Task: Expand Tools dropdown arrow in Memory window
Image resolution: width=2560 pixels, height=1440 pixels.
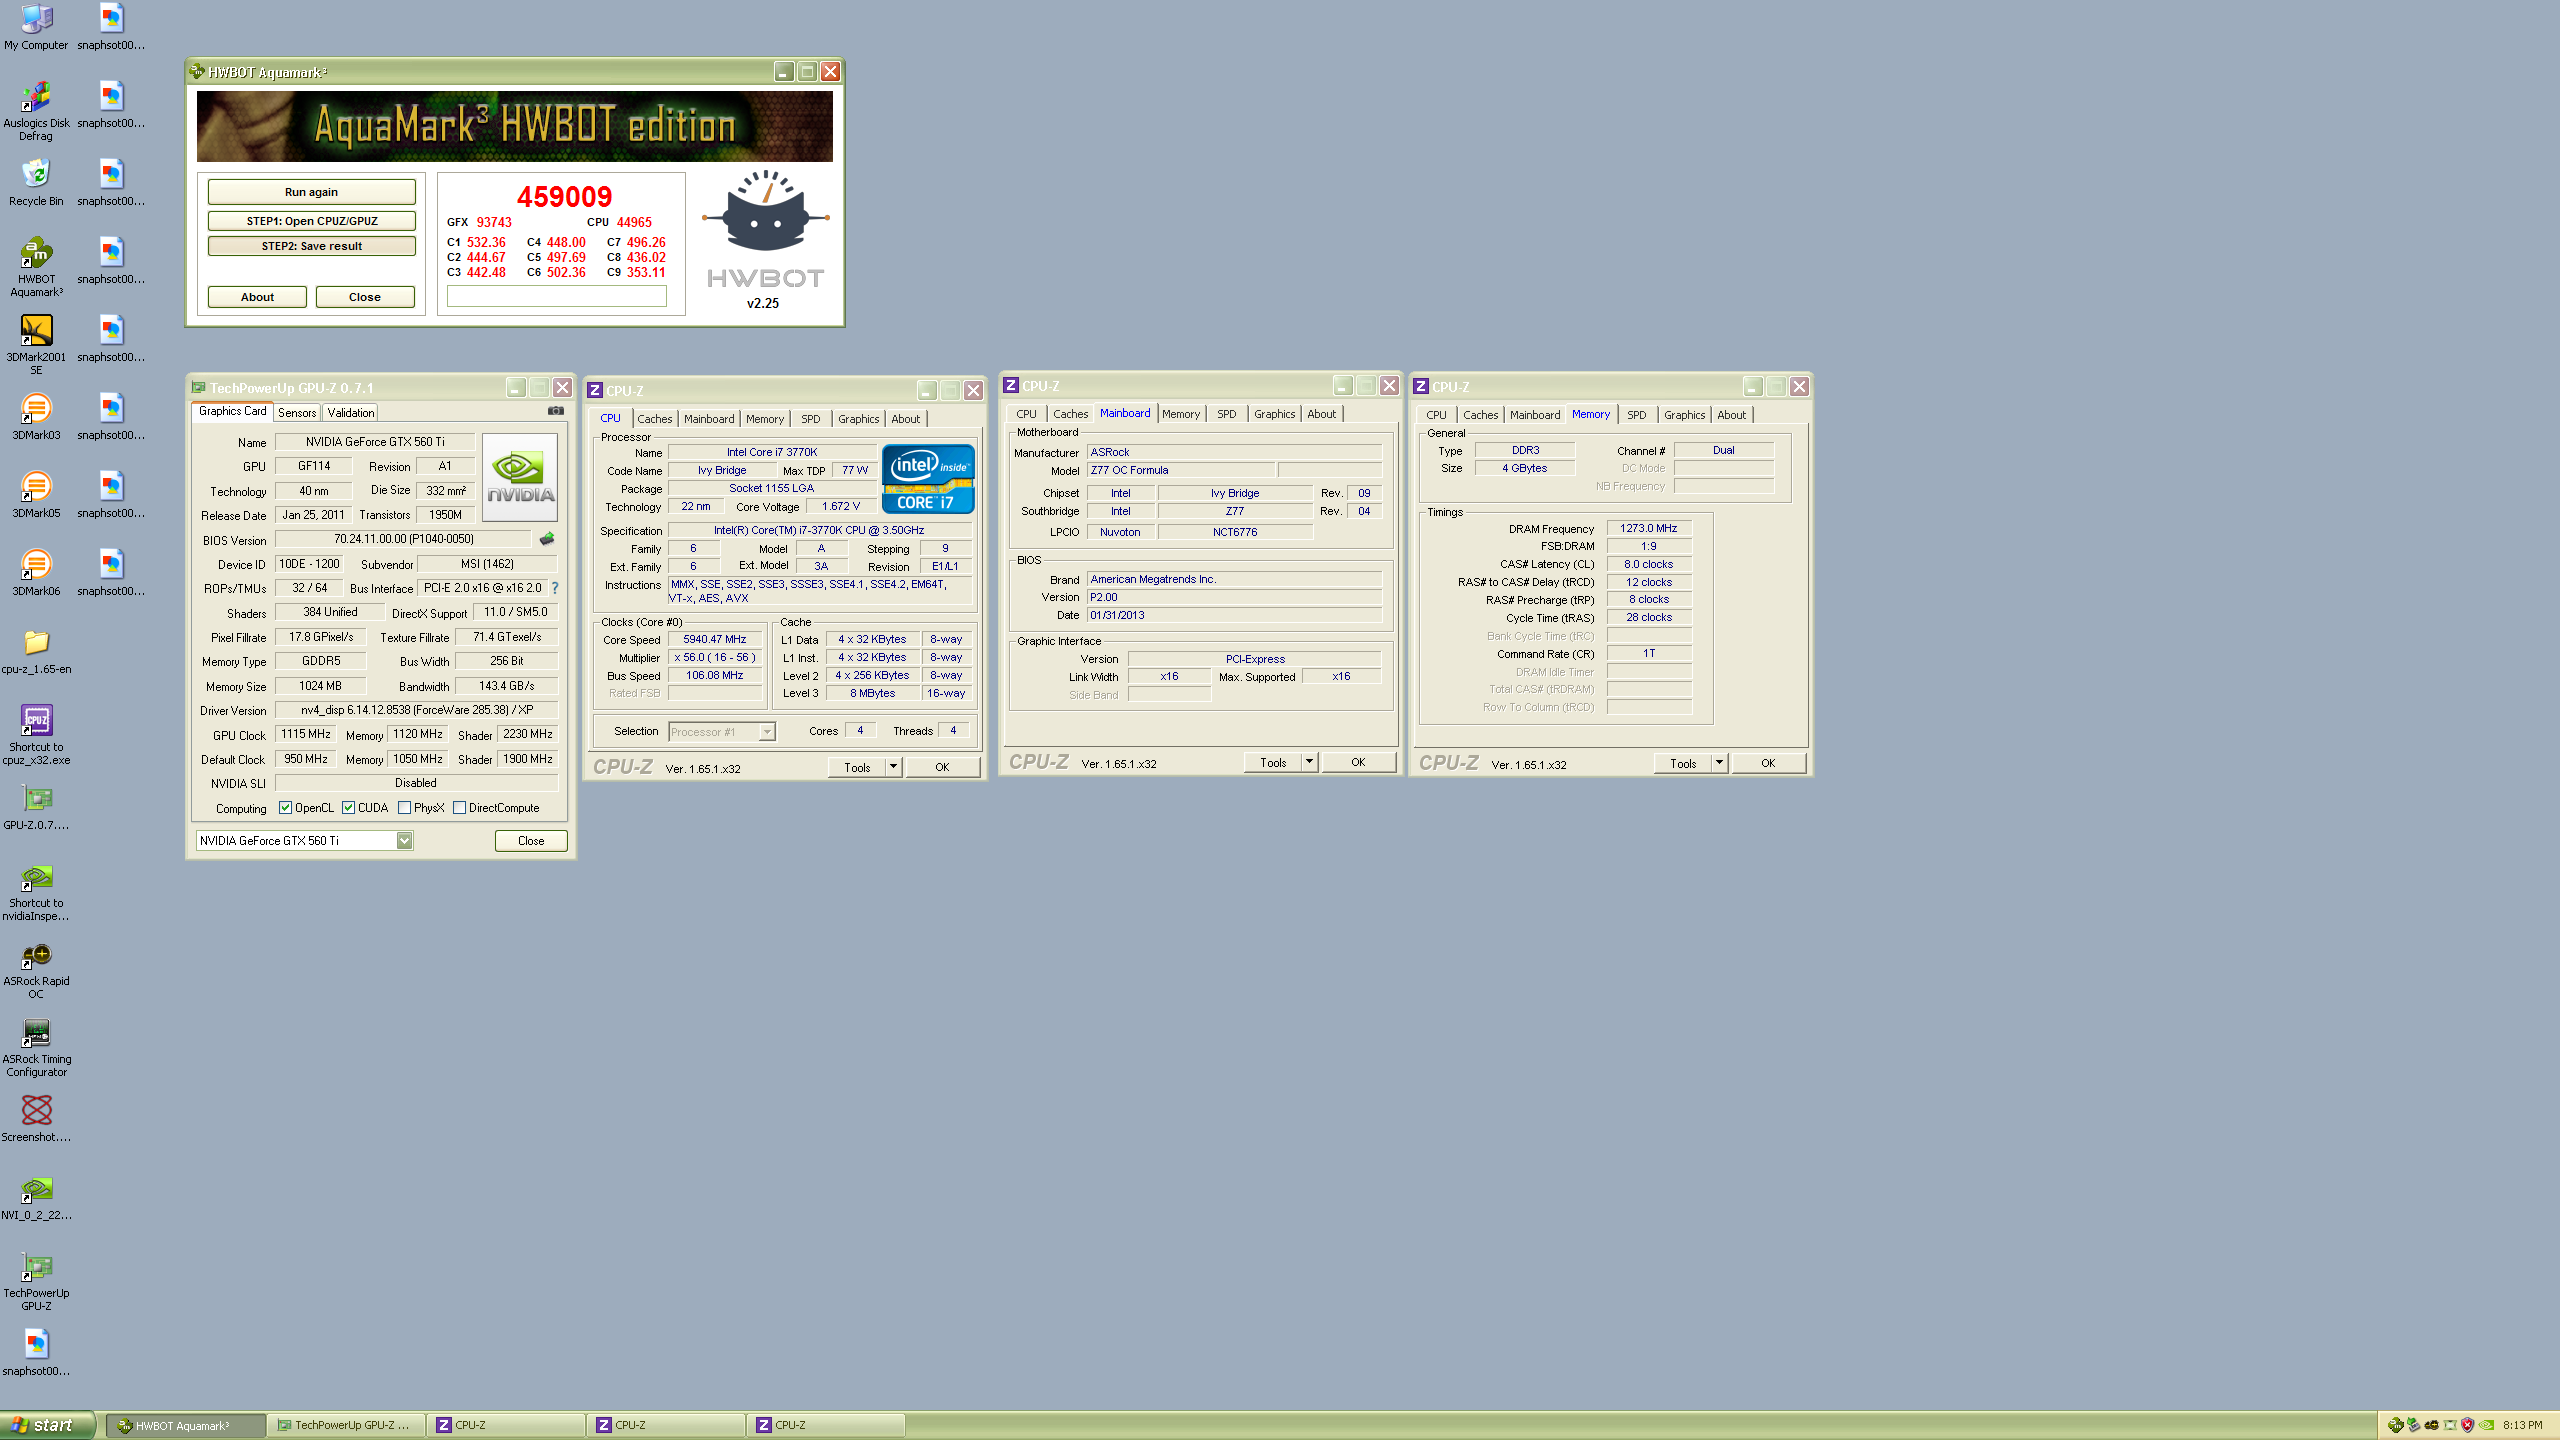Action: coord(1719,763)
